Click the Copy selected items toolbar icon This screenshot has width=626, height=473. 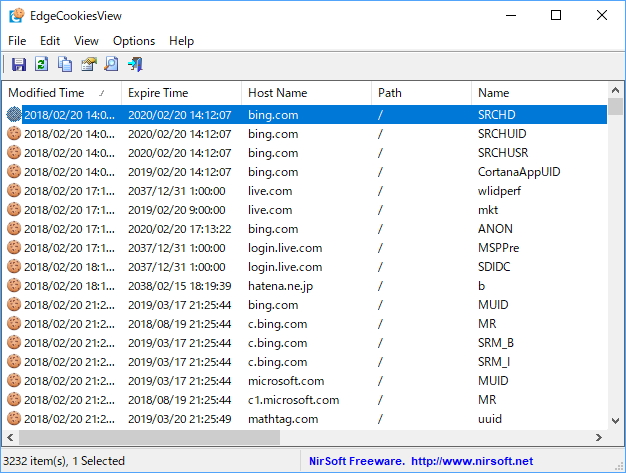click(x=65, y=64)
